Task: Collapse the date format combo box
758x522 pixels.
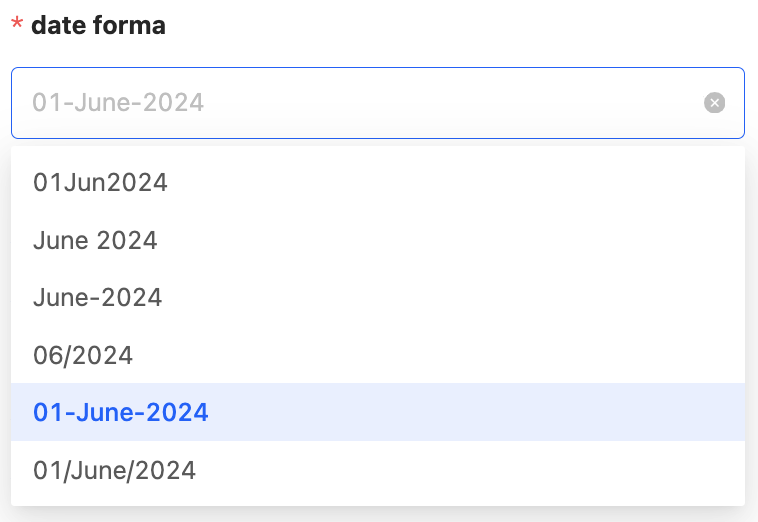Action: pos(360,103)
